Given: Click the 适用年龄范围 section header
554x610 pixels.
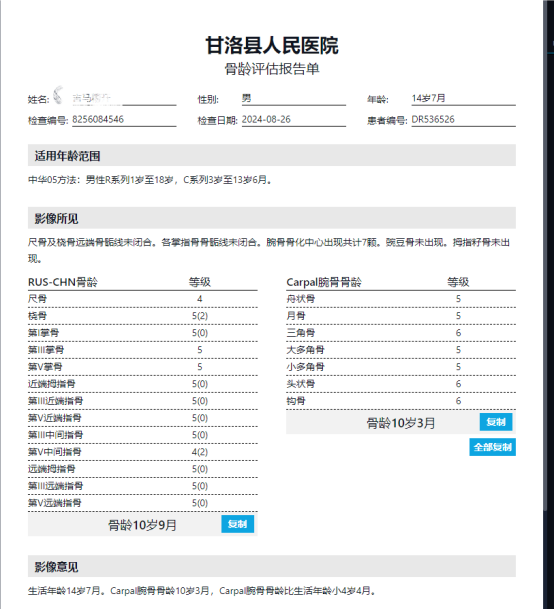Looking at the screenshot, I should [272, 155].
